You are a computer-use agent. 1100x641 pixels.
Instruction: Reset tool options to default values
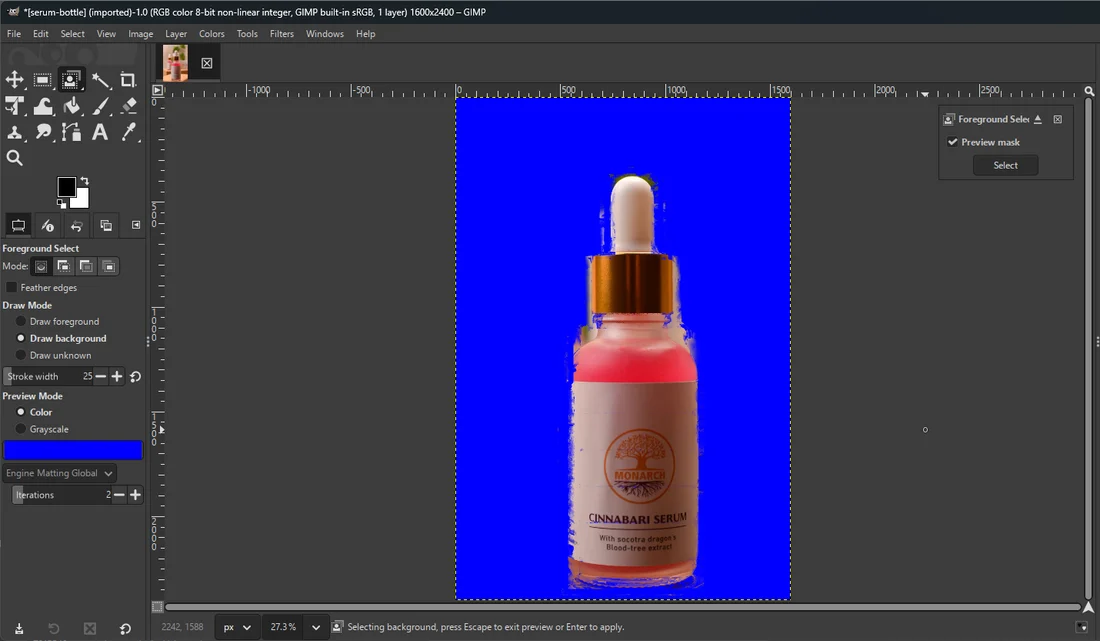(x=125, y=628)
